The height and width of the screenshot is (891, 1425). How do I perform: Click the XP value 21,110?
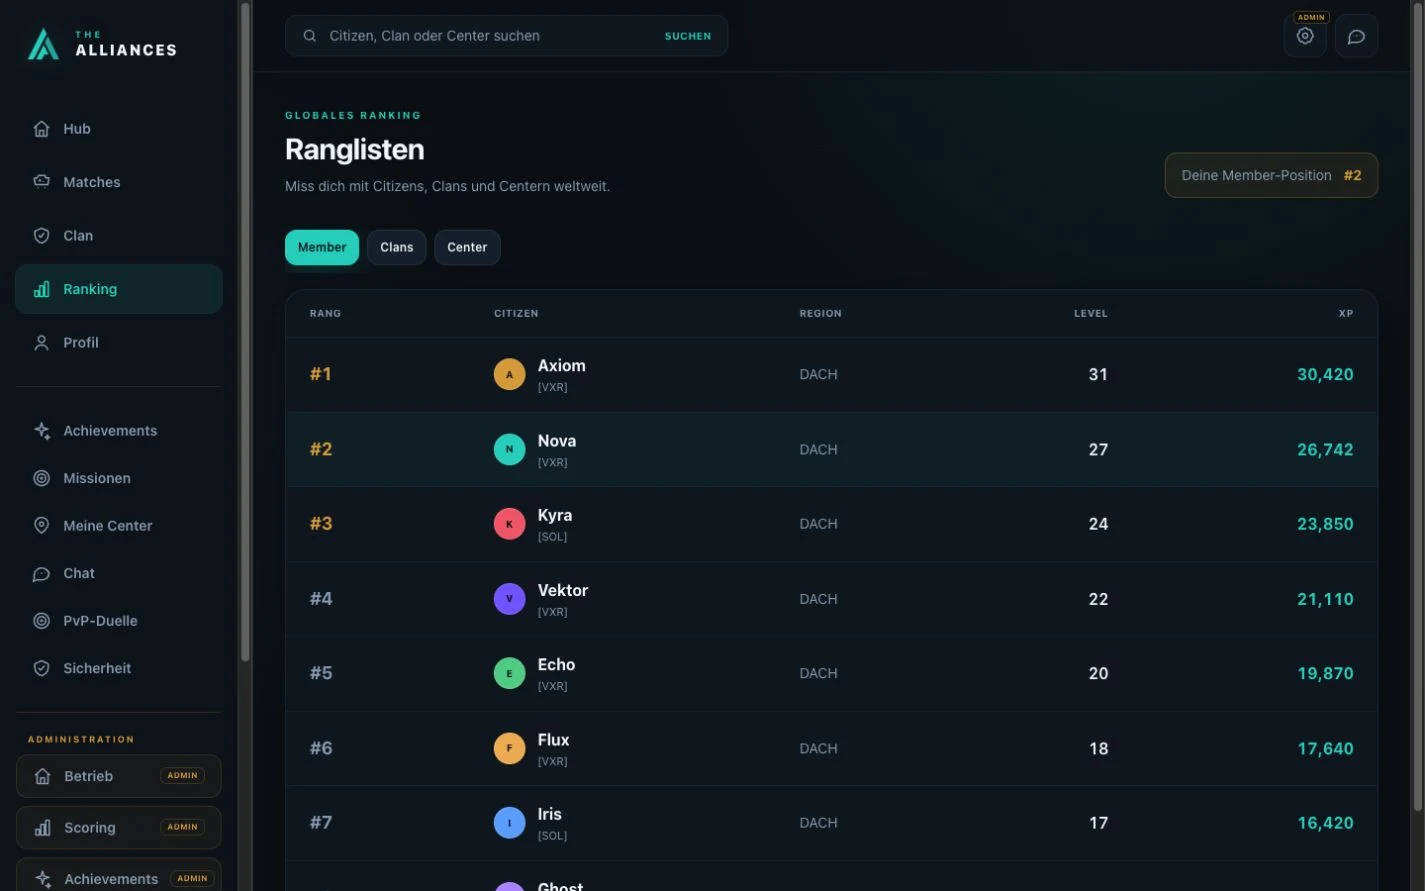point(1325,599)
